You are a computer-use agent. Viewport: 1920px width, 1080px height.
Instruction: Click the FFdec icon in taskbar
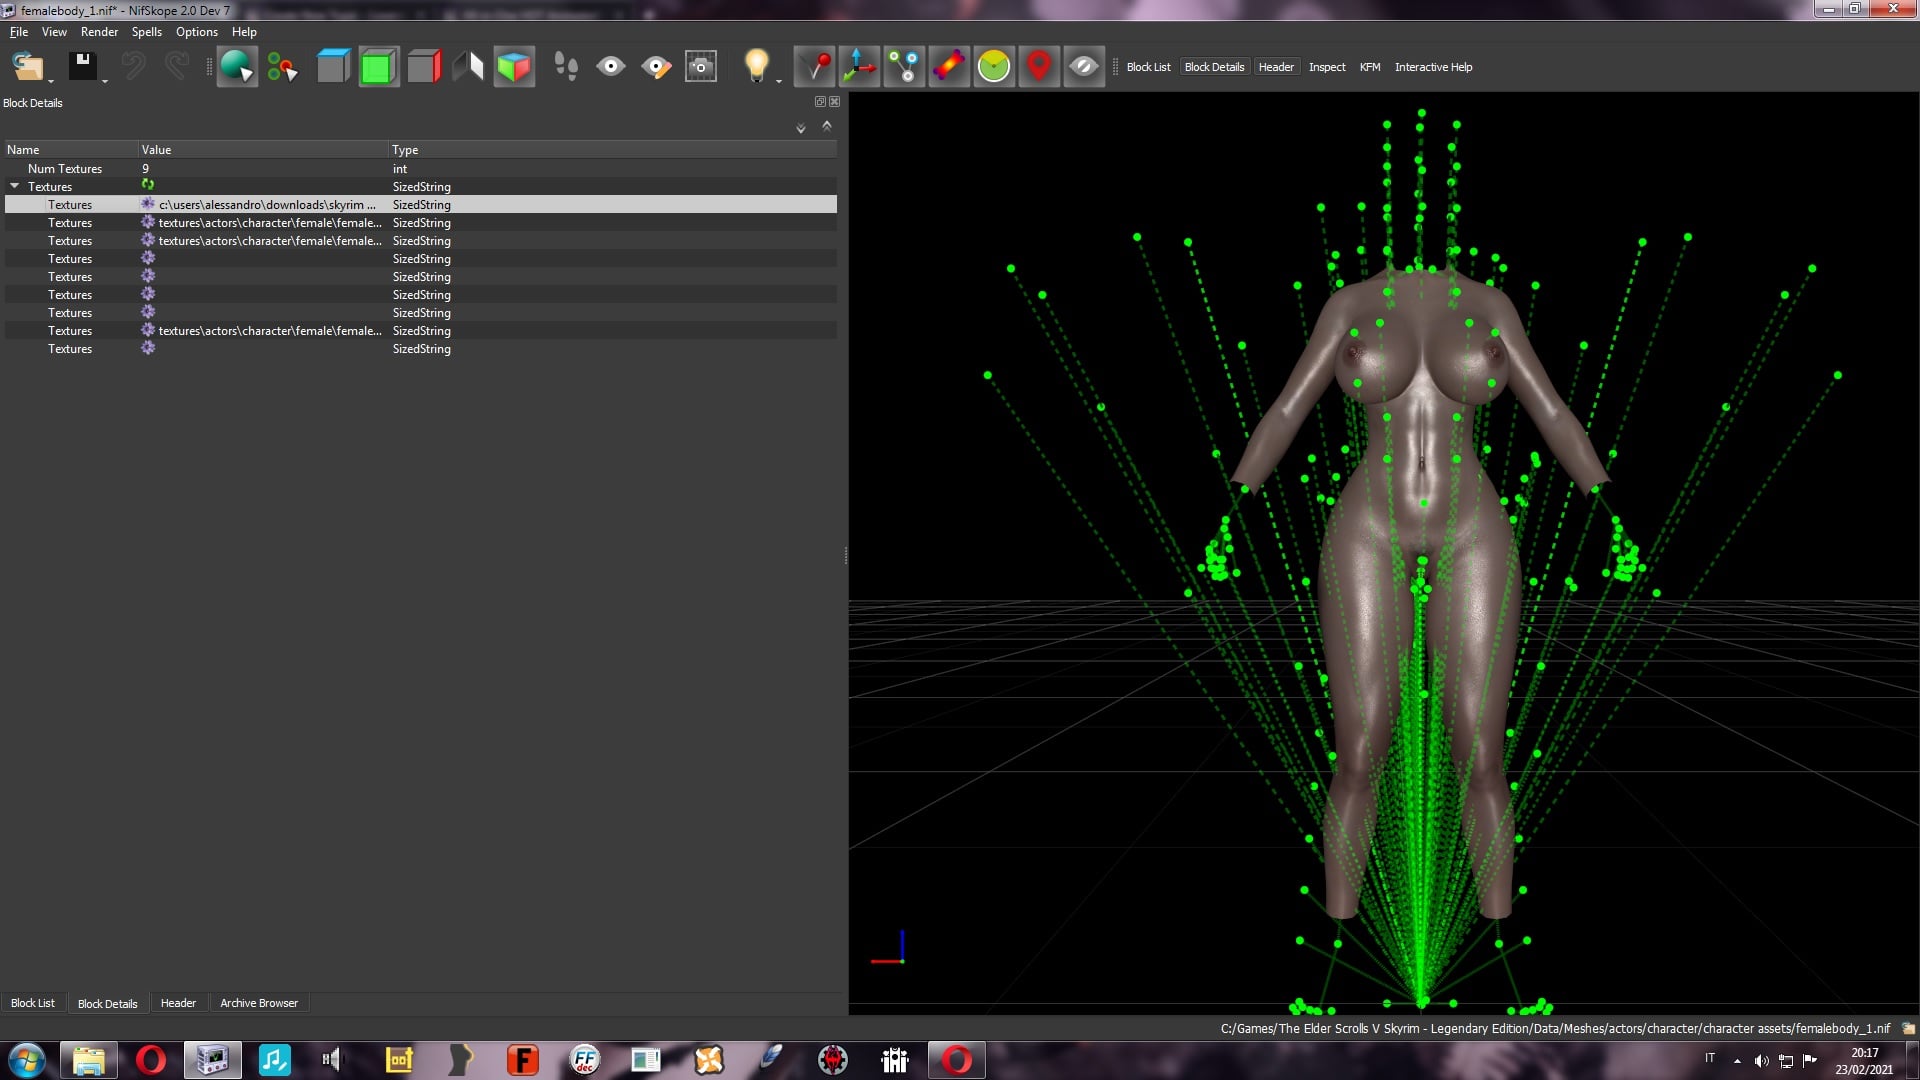click(584, 1060)
